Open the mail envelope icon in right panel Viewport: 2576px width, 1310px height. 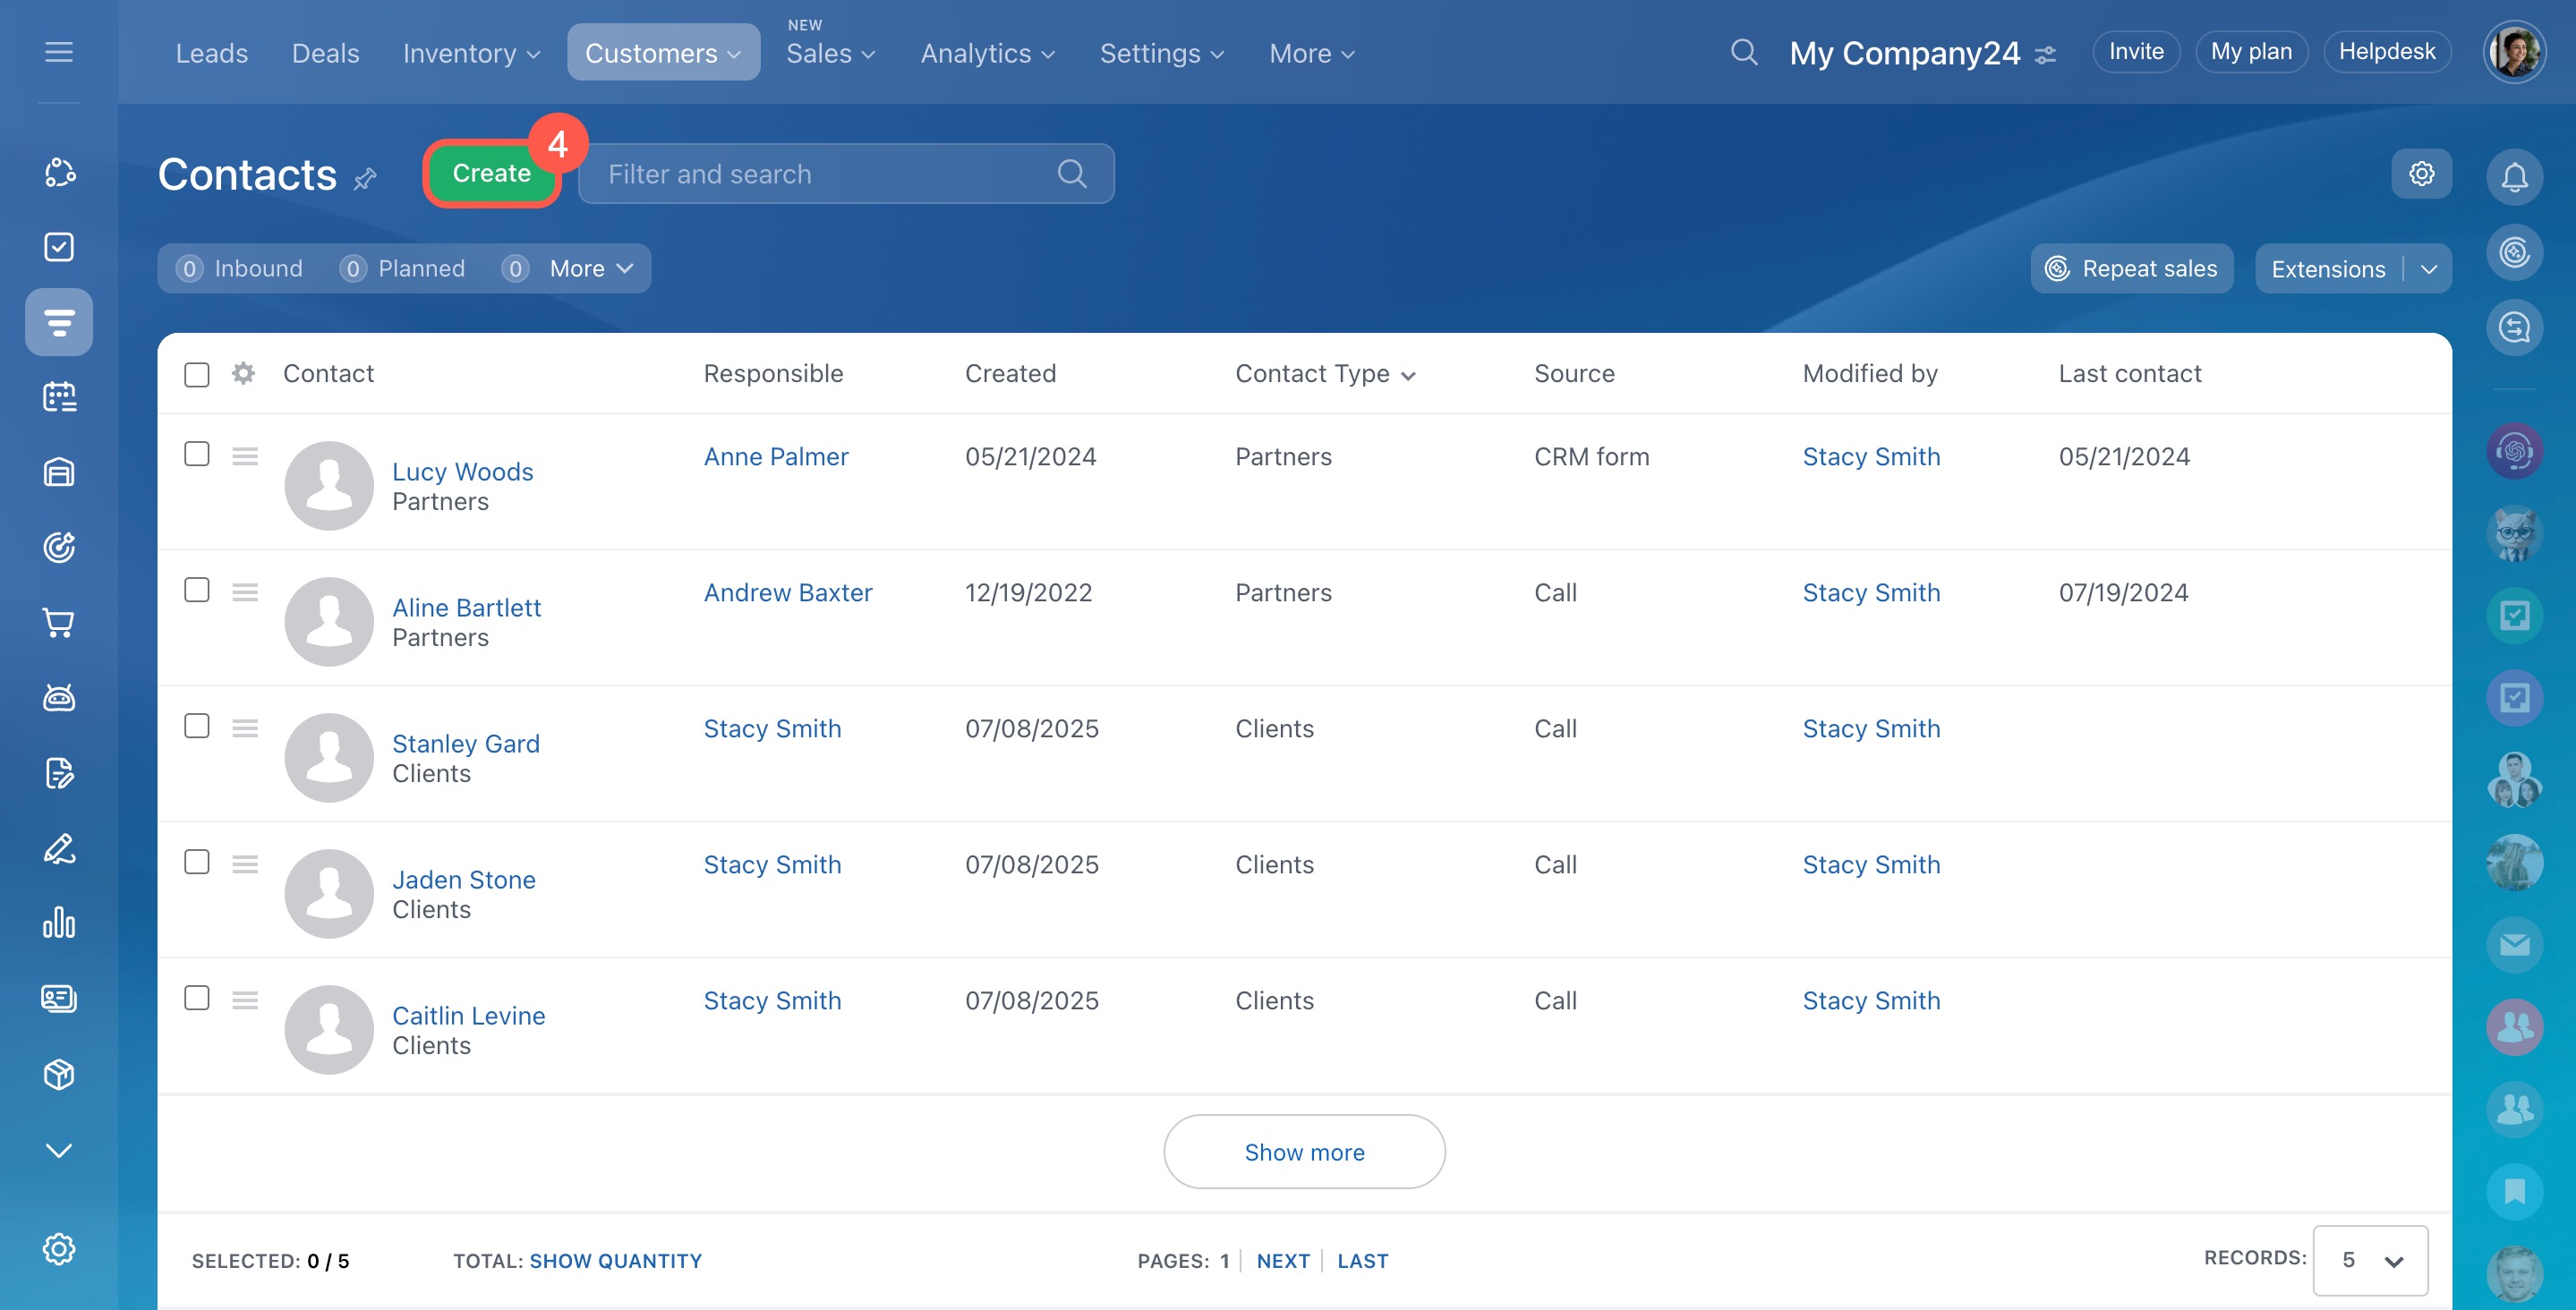coord(2514,944)
